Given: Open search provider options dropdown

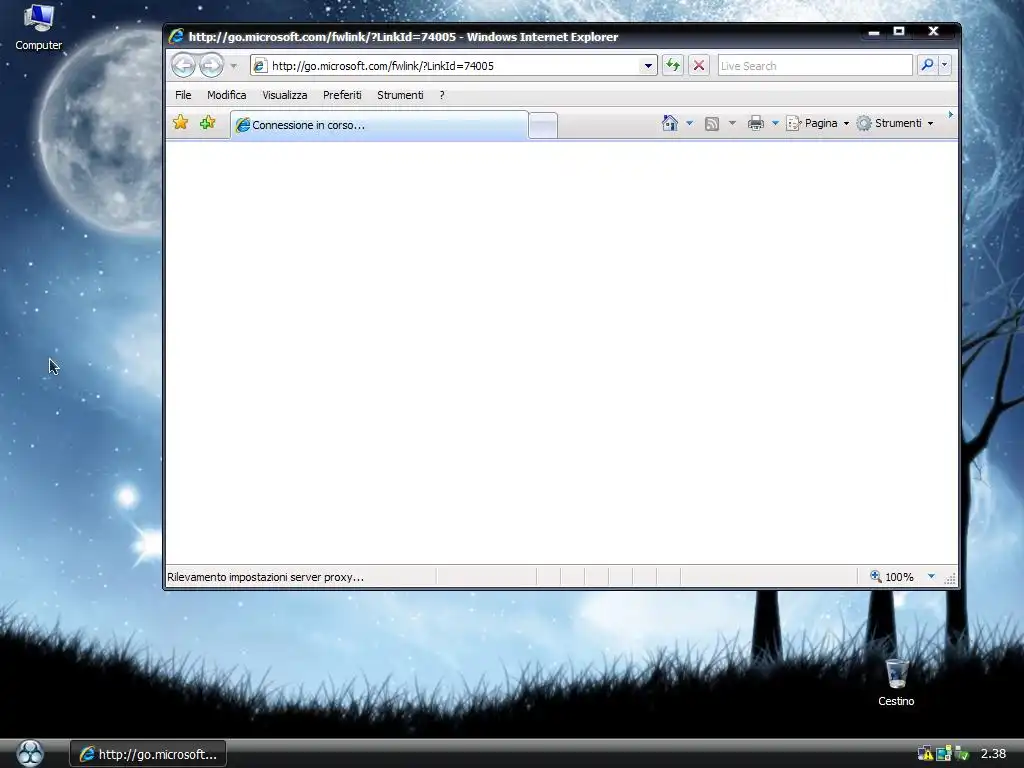Looking at the screenshot, I should pos(944,65).
